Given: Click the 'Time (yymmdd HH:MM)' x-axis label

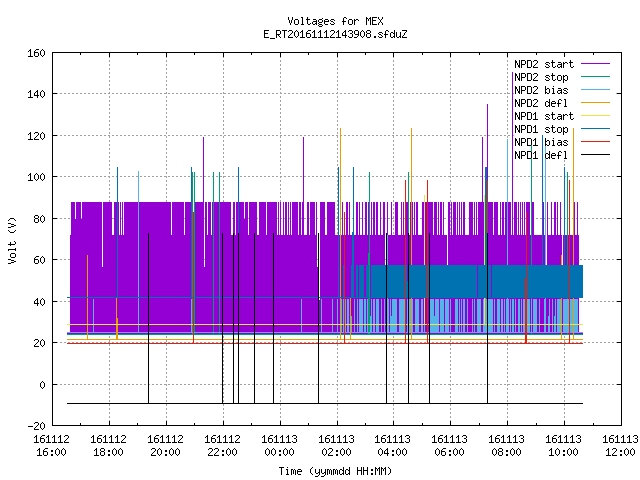Looking at the screenshot, I should (335, 471).
